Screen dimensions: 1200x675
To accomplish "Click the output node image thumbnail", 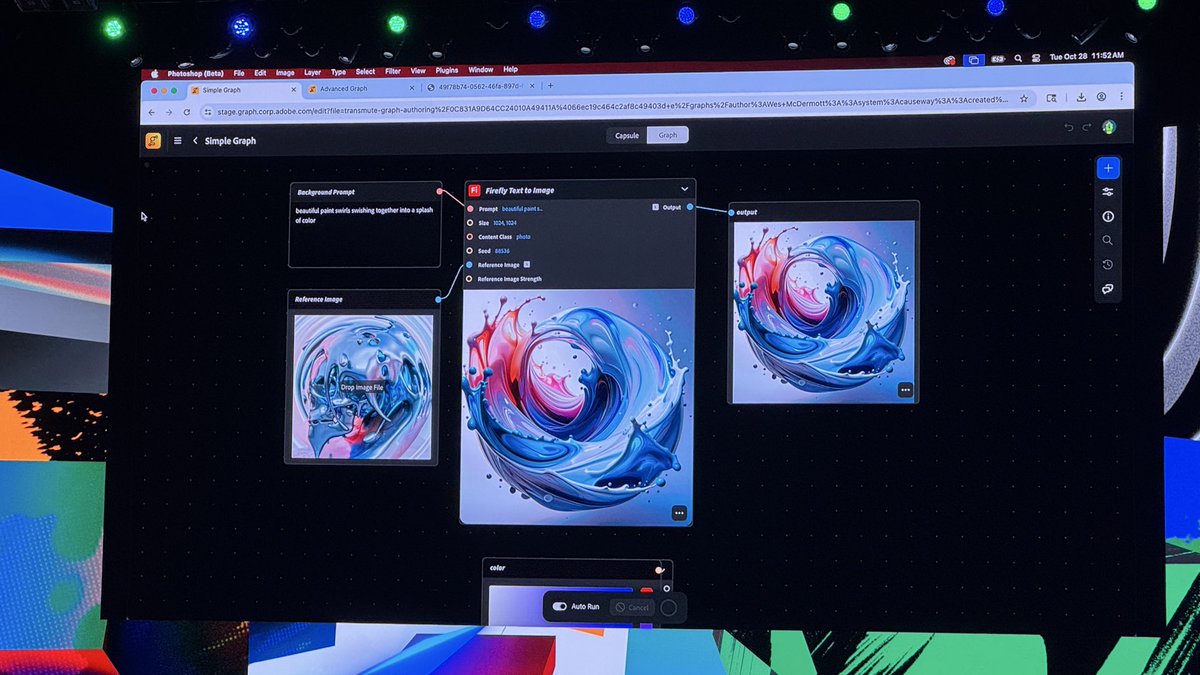I will coord(823,311).
